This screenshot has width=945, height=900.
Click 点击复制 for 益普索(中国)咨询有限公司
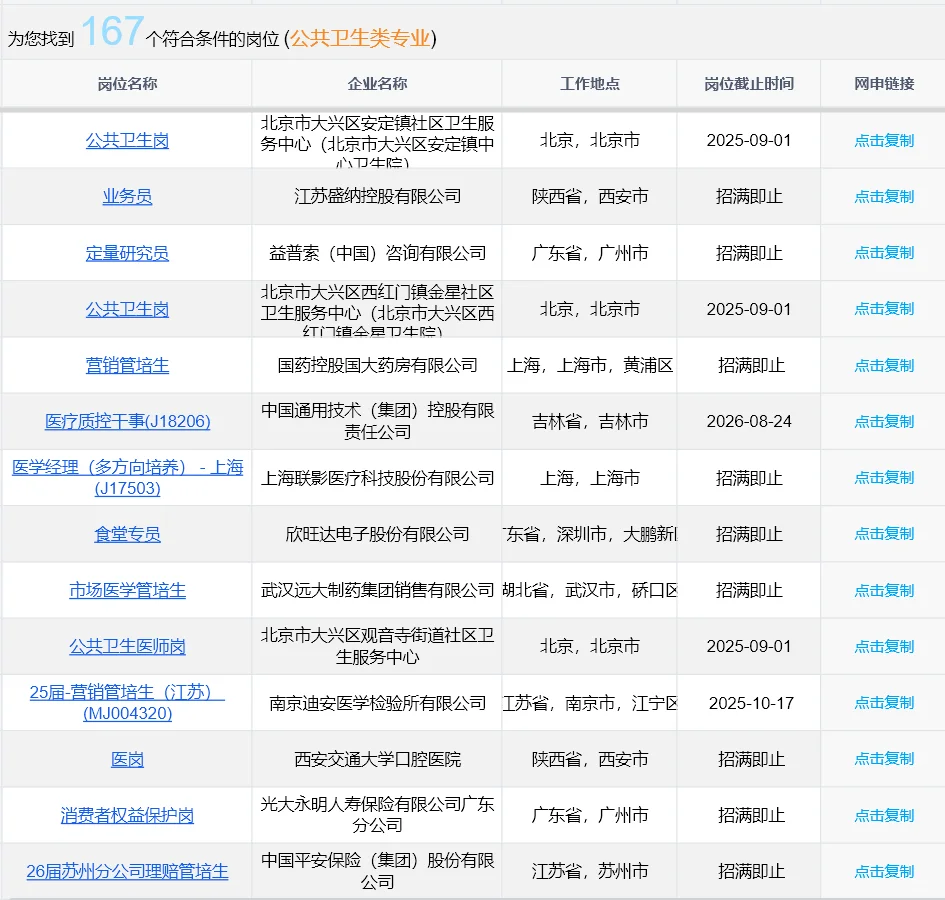[x=884, y=253]
